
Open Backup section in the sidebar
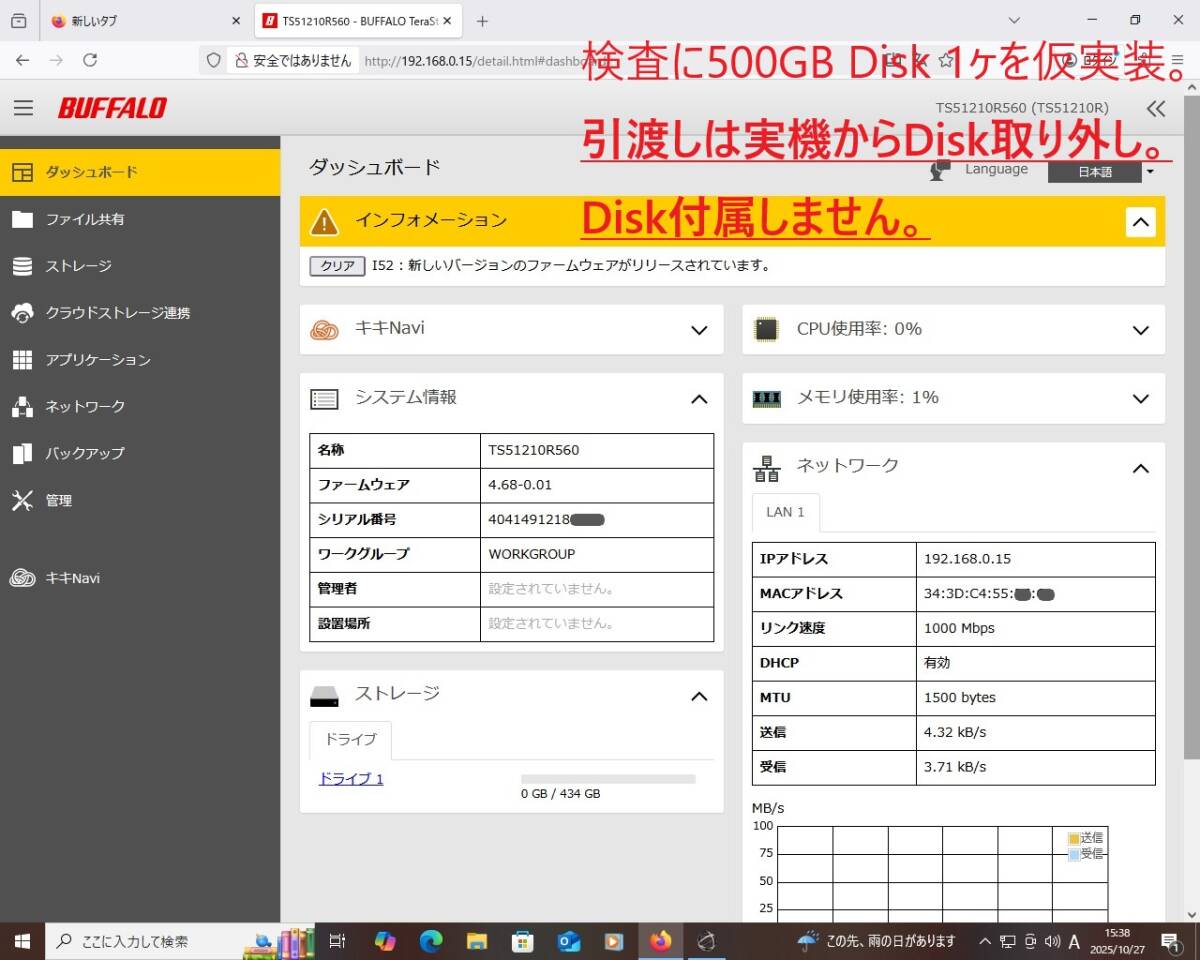click(84, 454)
